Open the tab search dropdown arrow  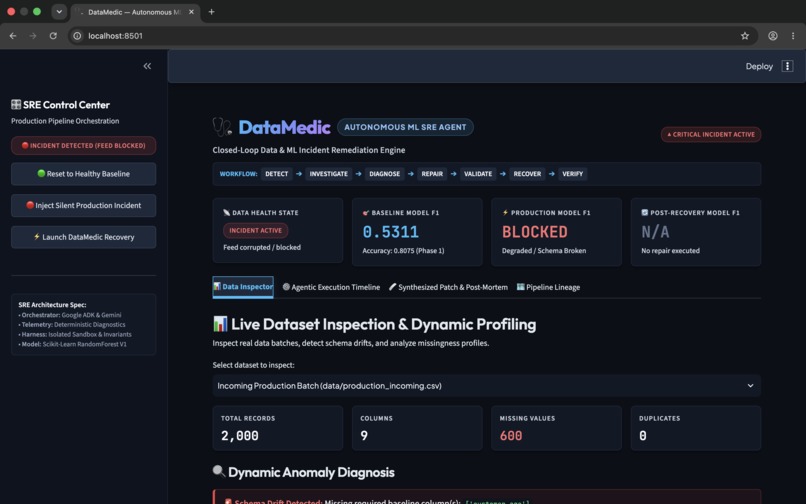click(x=59, y=12)
